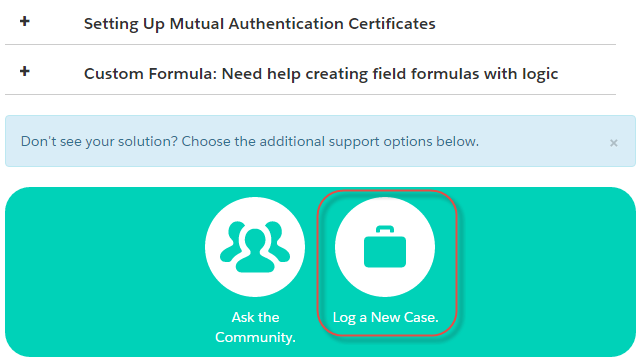Viewport: 640px width, 362px height.
Task: Dismiss the "Don't see your solution?" banner
Action: pyautogui.click(x=613, y=143)
